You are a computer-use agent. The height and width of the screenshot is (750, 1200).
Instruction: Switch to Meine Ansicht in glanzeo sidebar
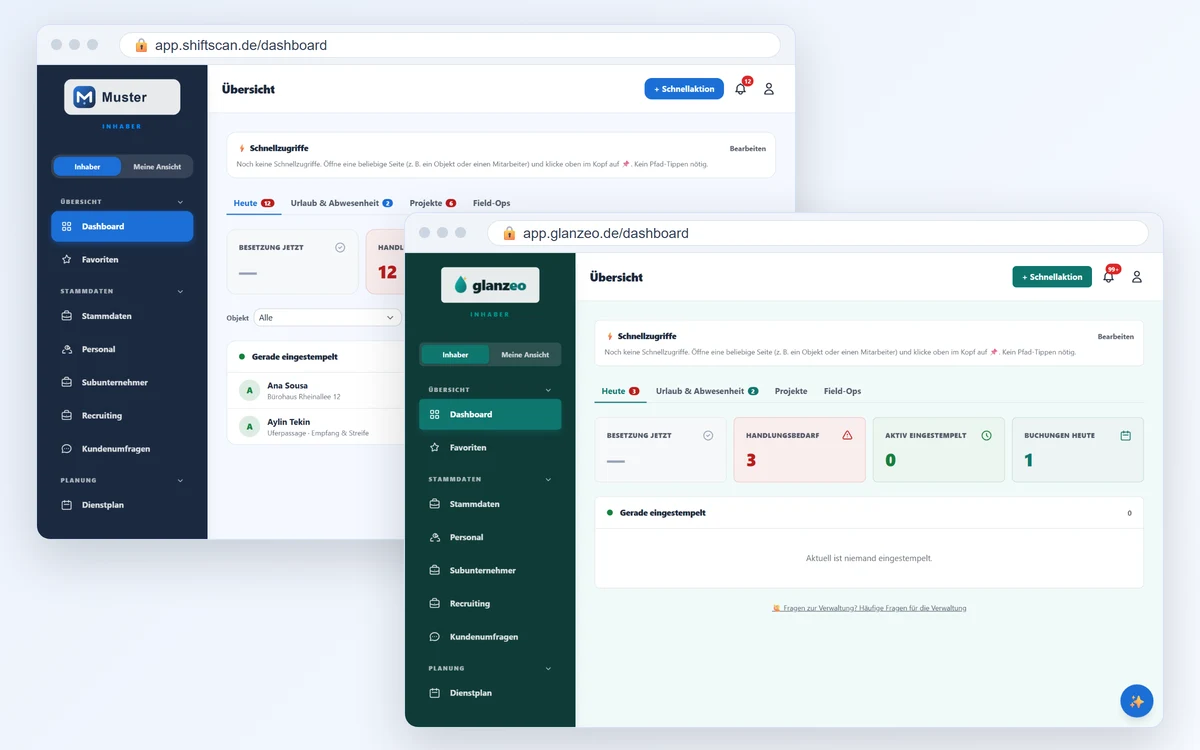pos(525,354)
